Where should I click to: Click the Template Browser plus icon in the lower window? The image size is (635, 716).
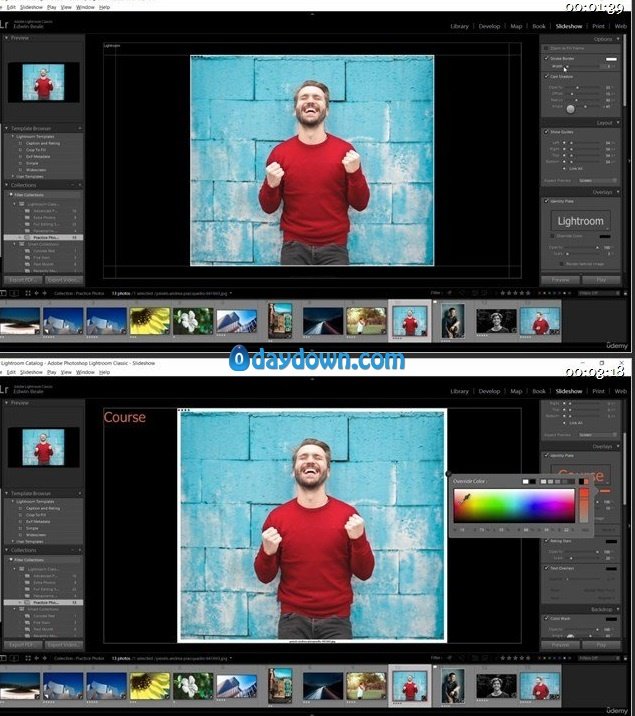(x=79, y=494)
